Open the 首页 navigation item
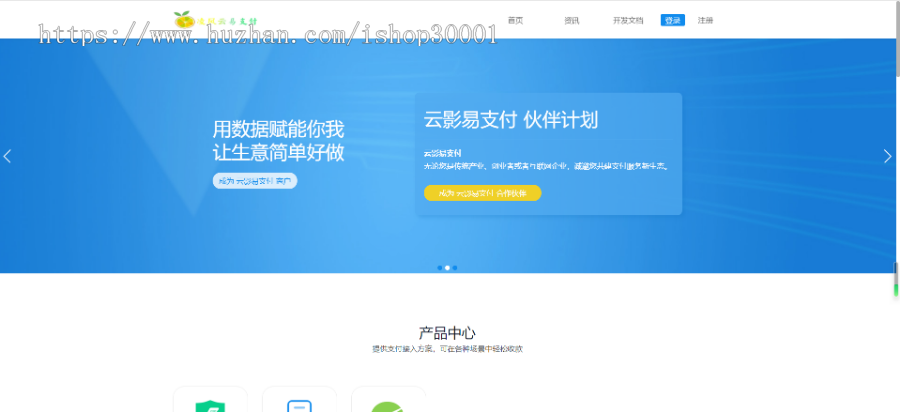Image resolution: width=900 pixels, height=412 pixels. tap(515, 21)
